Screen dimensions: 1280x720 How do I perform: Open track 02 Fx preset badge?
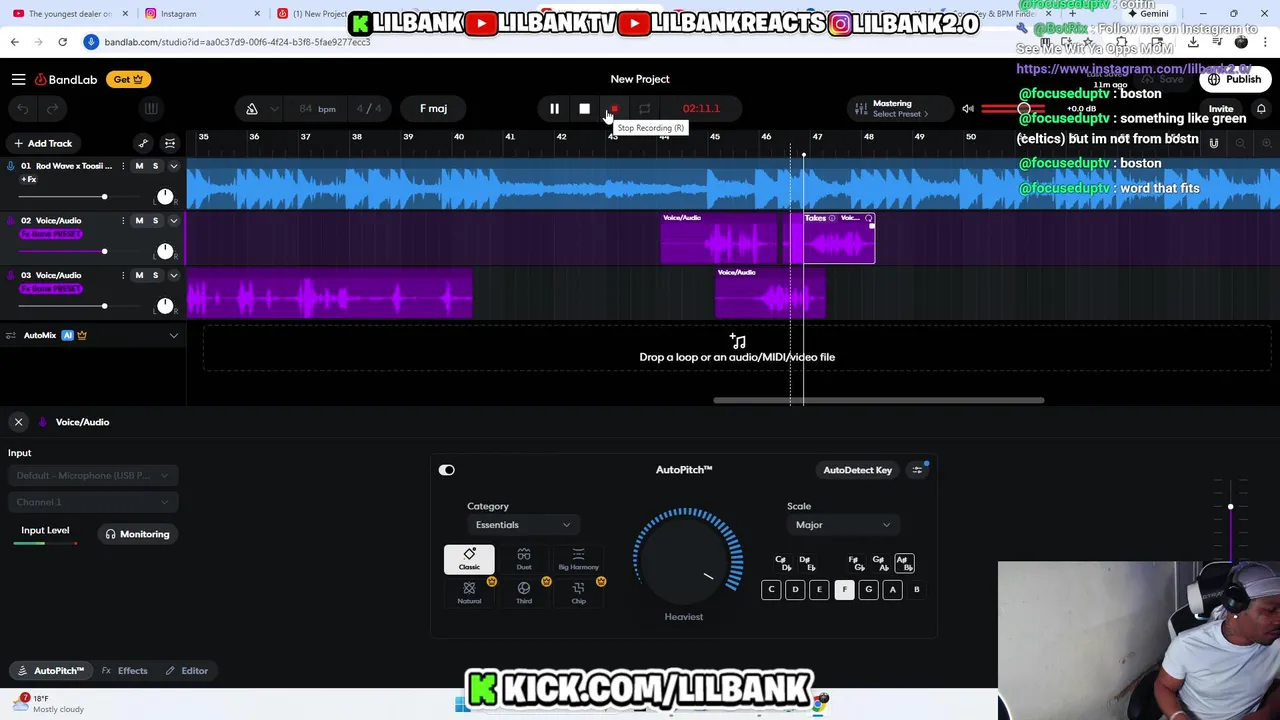click(51, 234)
